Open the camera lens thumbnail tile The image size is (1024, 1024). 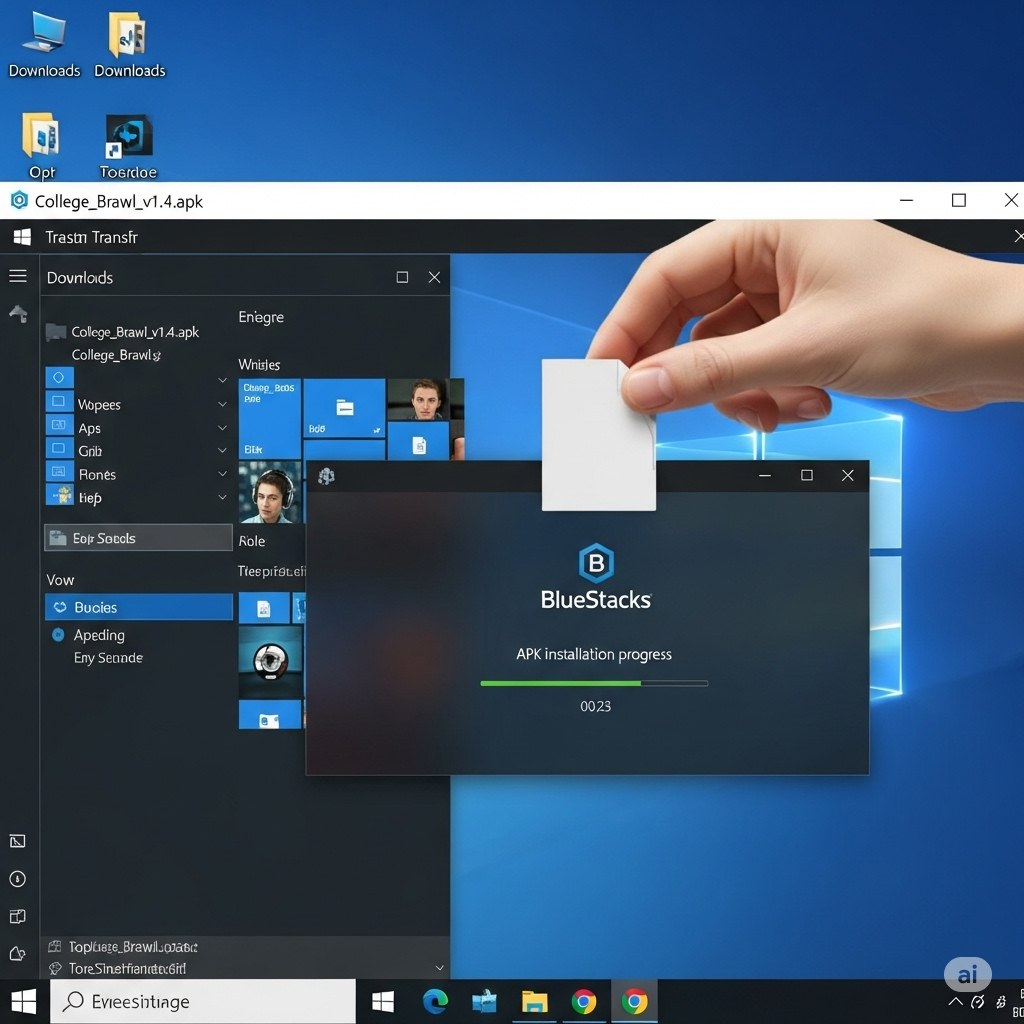coord(270,662)
